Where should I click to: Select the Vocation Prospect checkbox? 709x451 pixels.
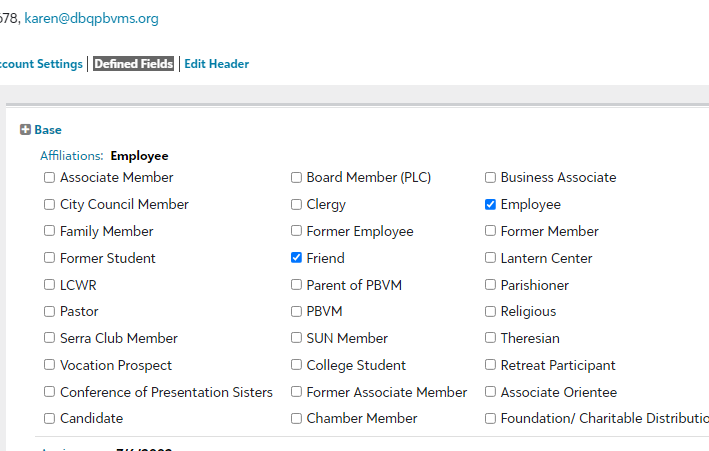pos(50,366)
